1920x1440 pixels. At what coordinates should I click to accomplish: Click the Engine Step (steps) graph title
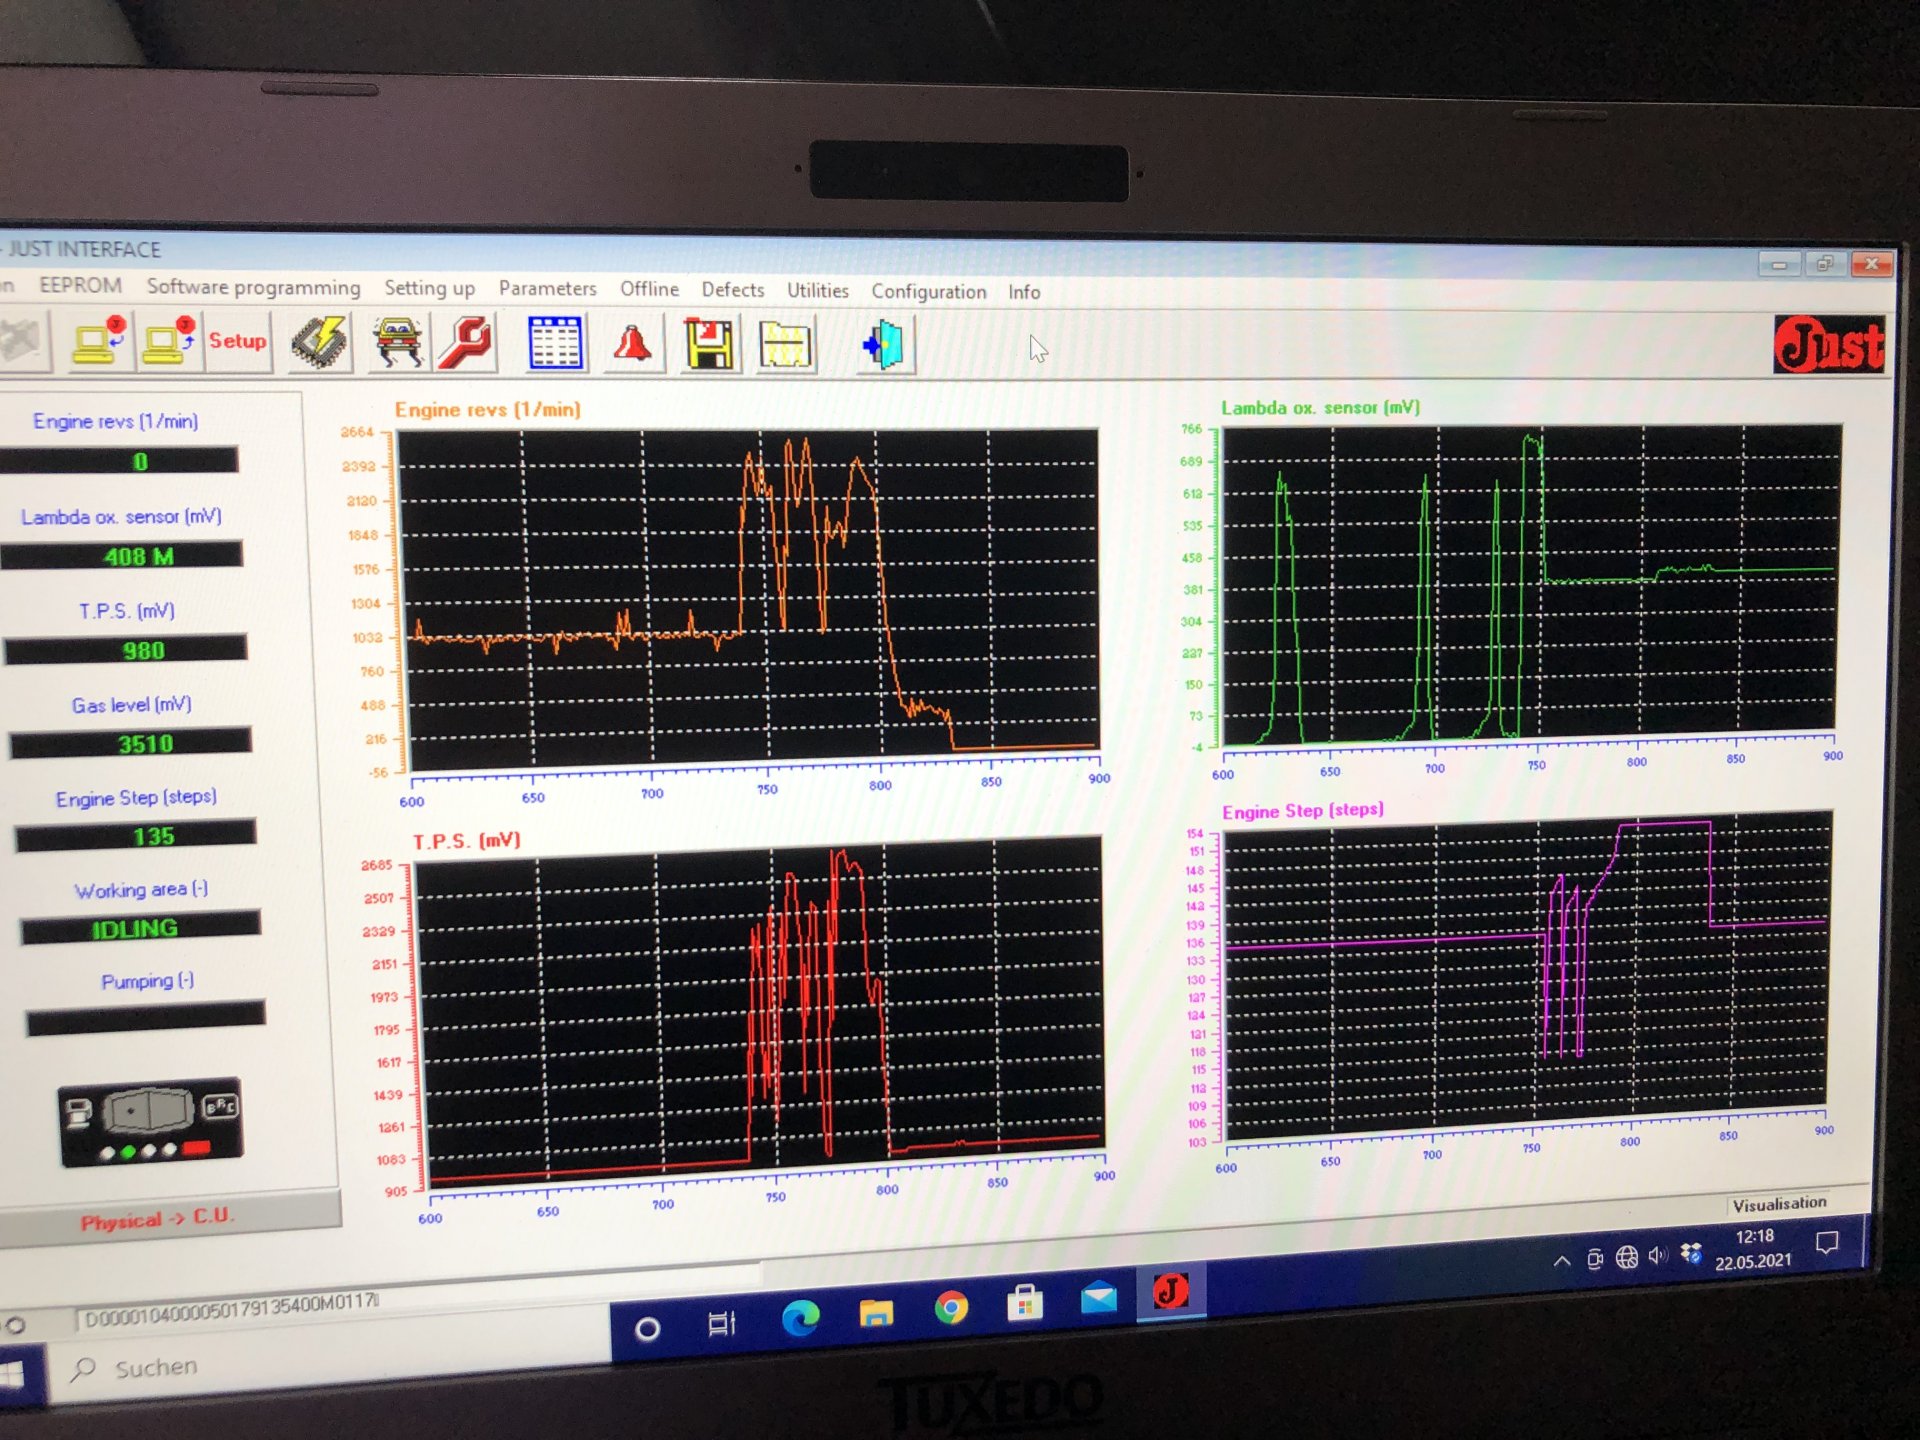[1302, 810]
